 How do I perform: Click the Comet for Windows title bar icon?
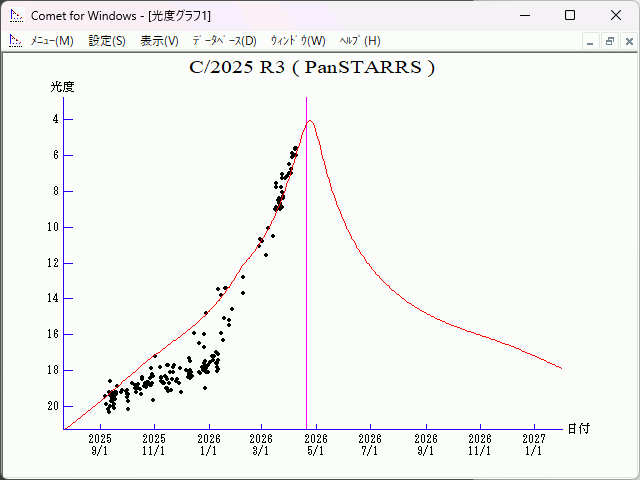[15, 15]
